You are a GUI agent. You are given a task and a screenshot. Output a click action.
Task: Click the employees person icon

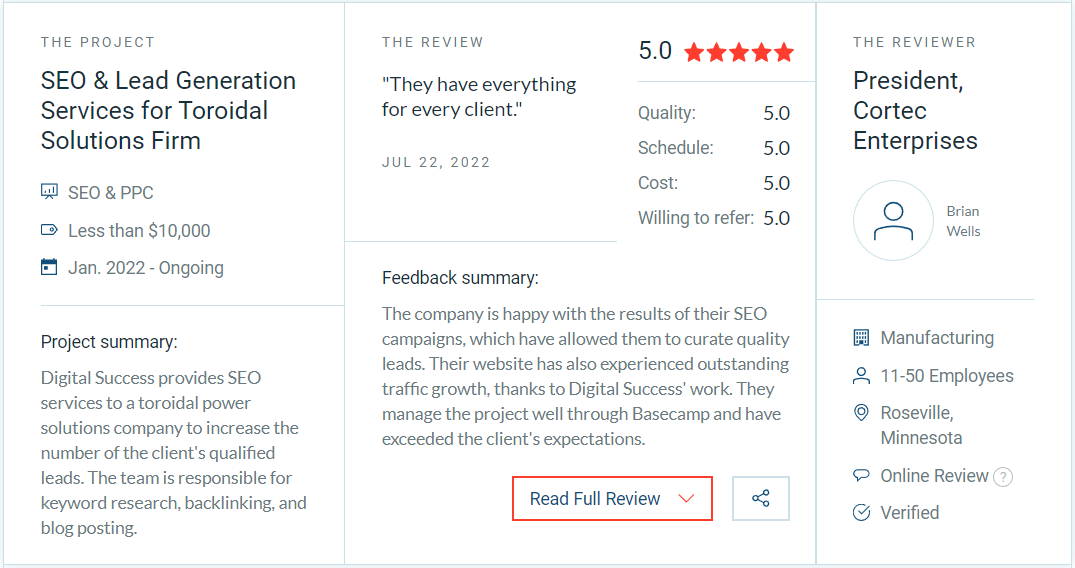pos(861,376)
